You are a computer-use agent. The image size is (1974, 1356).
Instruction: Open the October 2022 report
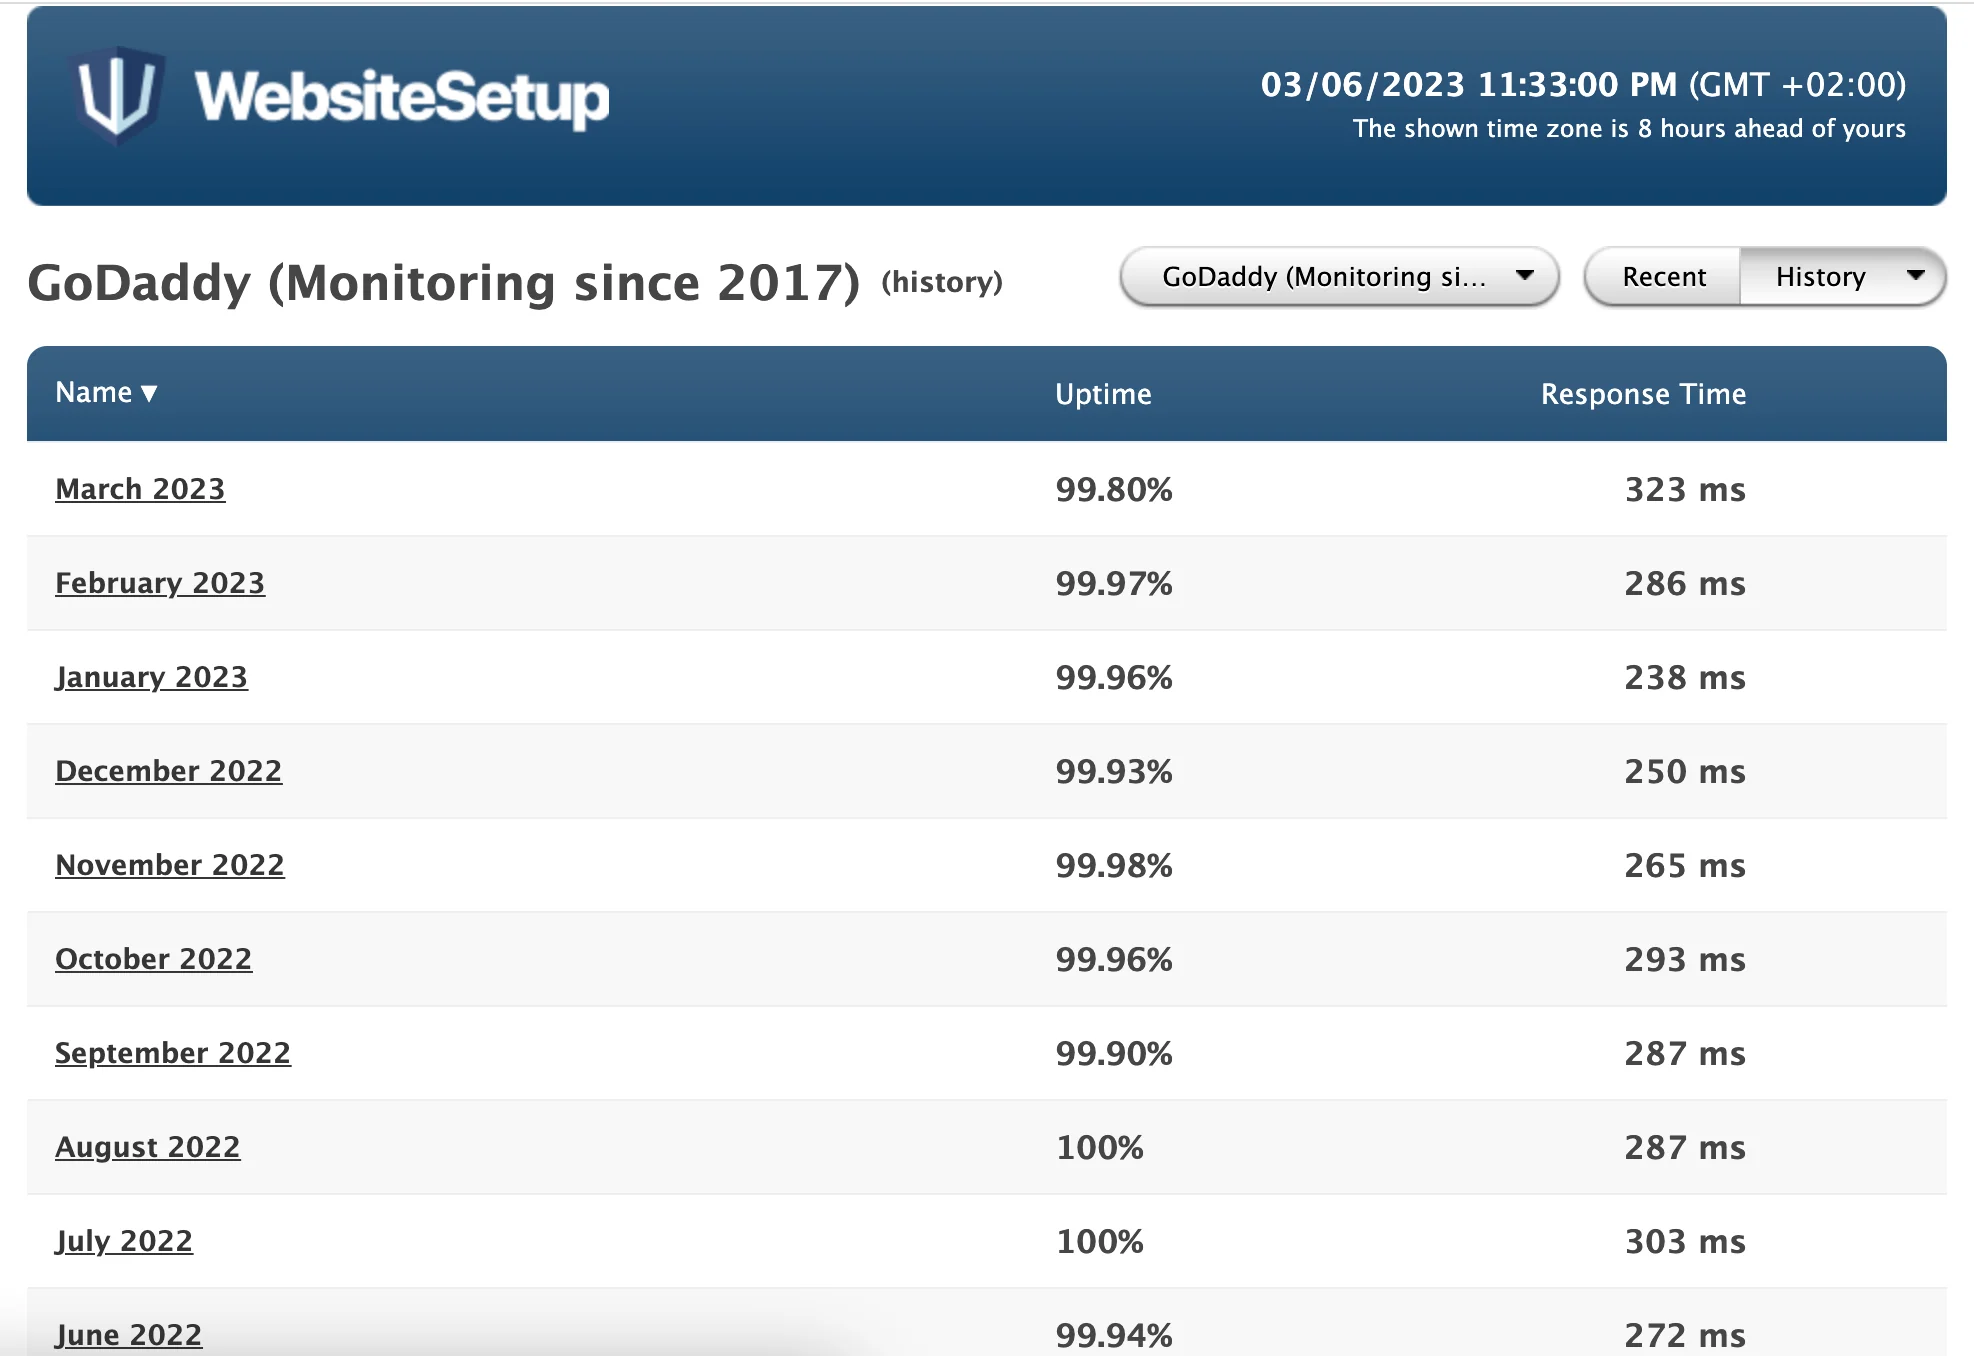coord(154,959)
